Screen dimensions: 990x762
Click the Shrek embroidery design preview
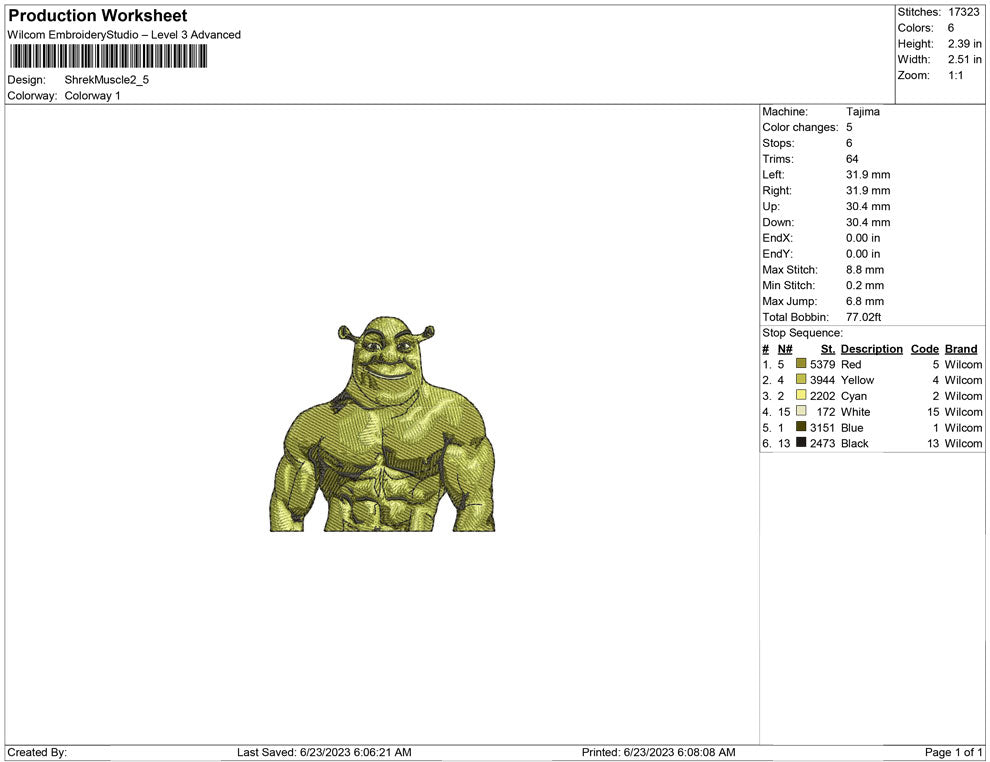[383, 424]
